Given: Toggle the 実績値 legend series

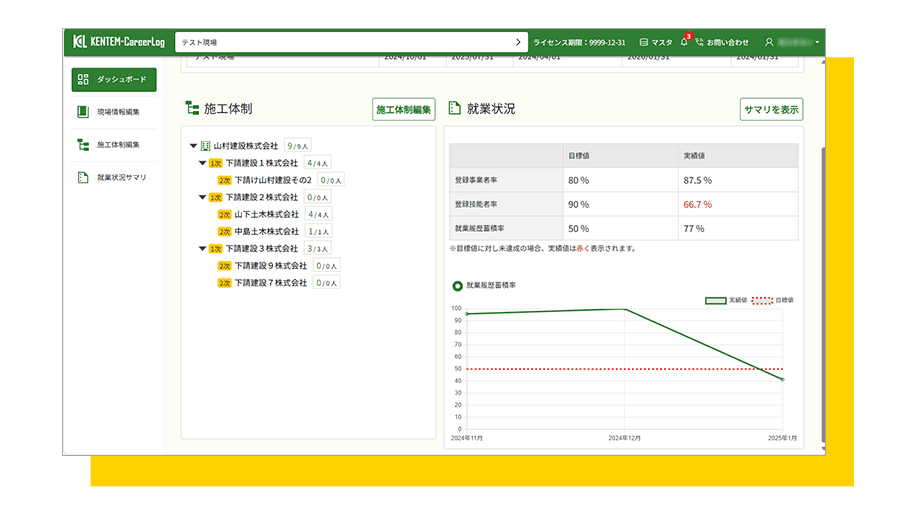Looking at the screenshot, I should pyautogui.click(x=715, y=300).
